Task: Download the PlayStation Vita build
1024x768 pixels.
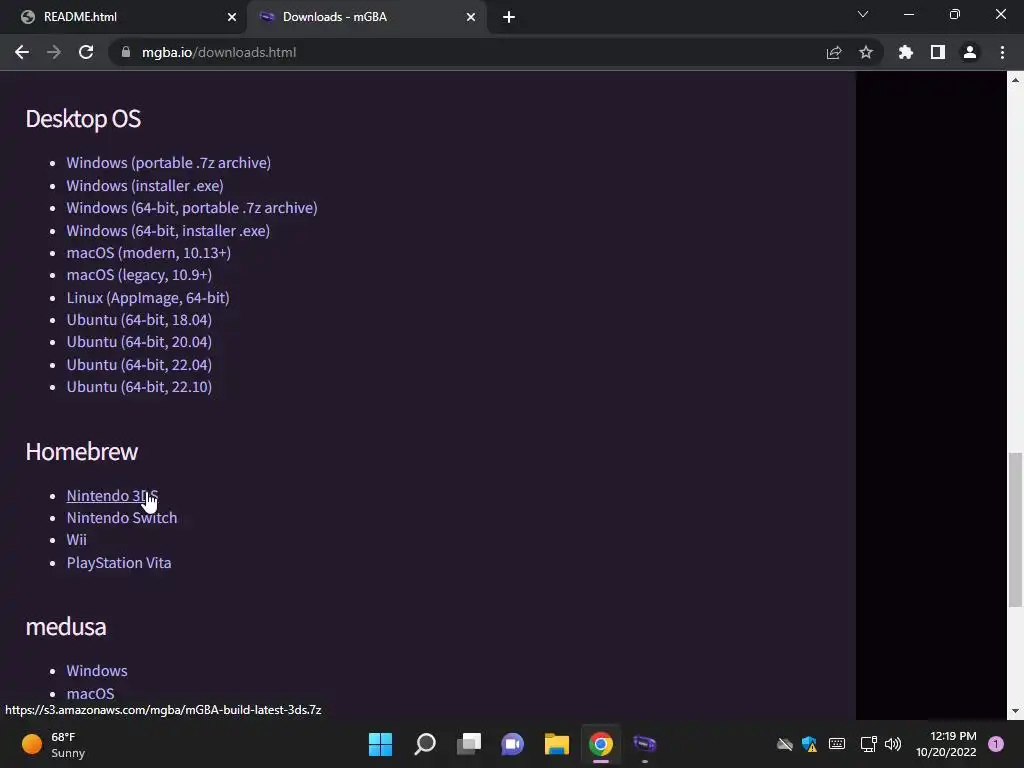Action: 119,563
